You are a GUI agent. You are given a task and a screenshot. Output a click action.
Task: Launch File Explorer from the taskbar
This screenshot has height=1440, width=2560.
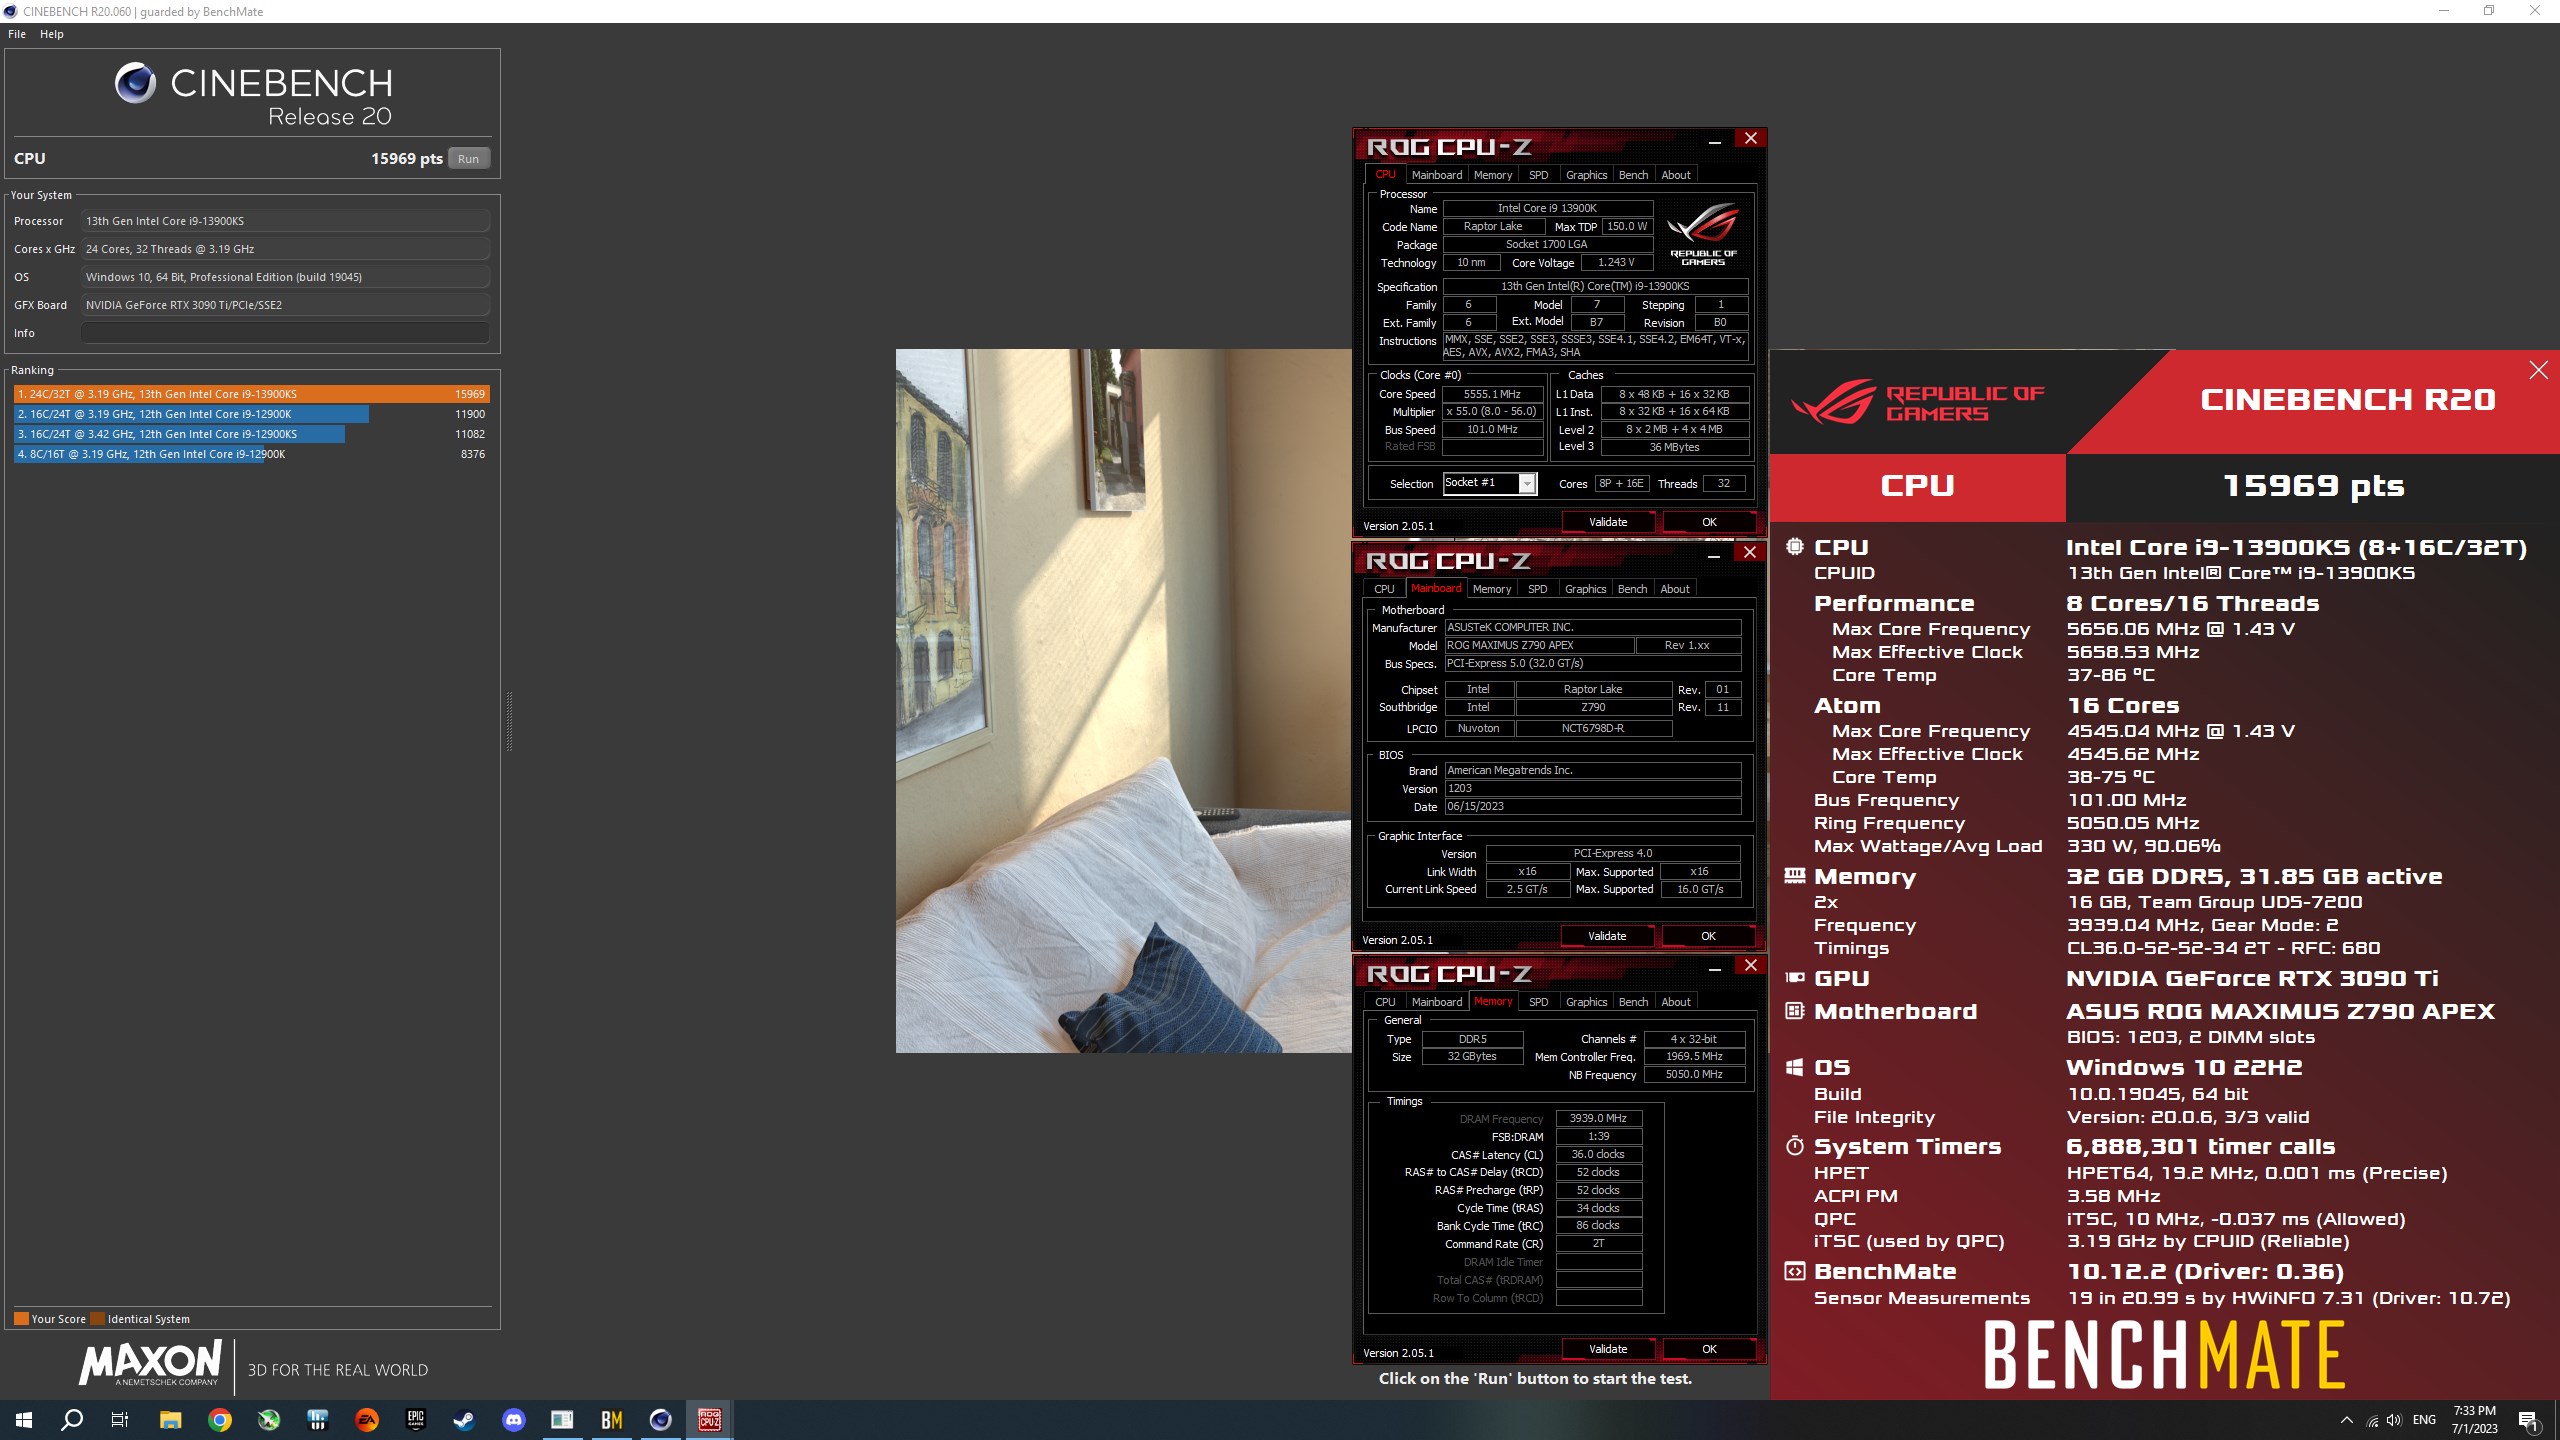170,1420
